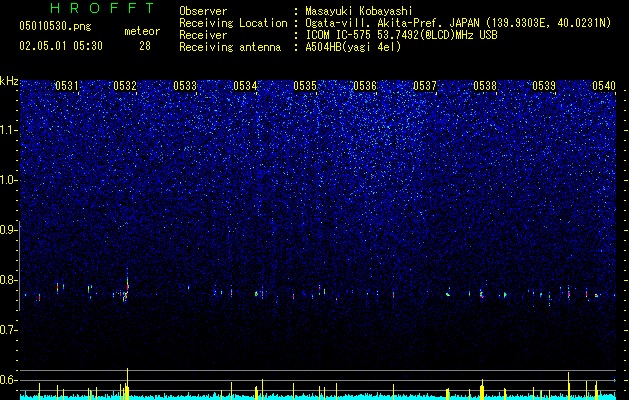
Task: Click the meteor label
Action: 142,31
